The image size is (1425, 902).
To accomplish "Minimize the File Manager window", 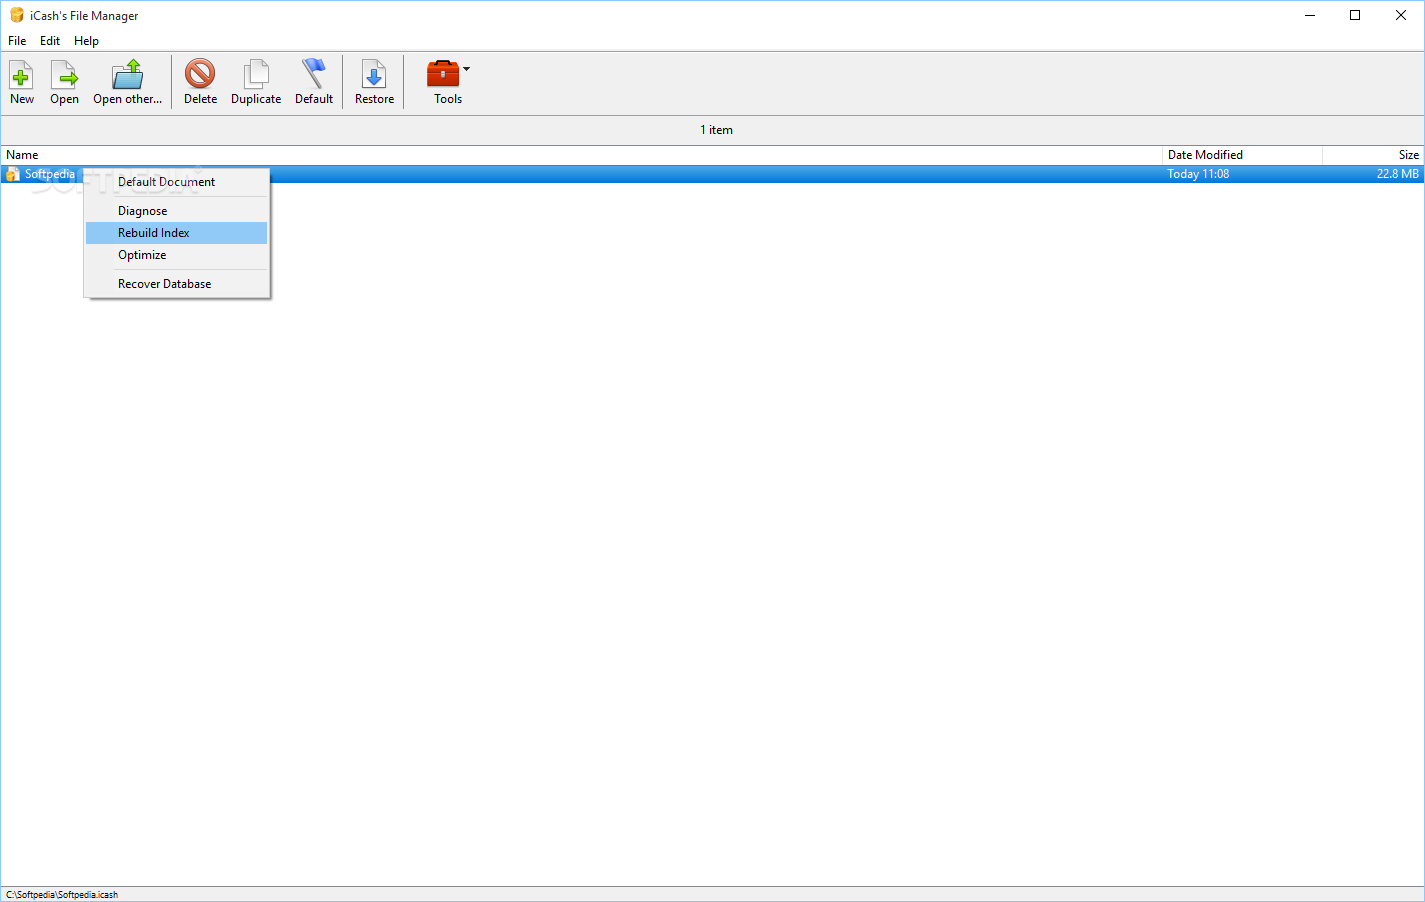I will point(1310,15).
